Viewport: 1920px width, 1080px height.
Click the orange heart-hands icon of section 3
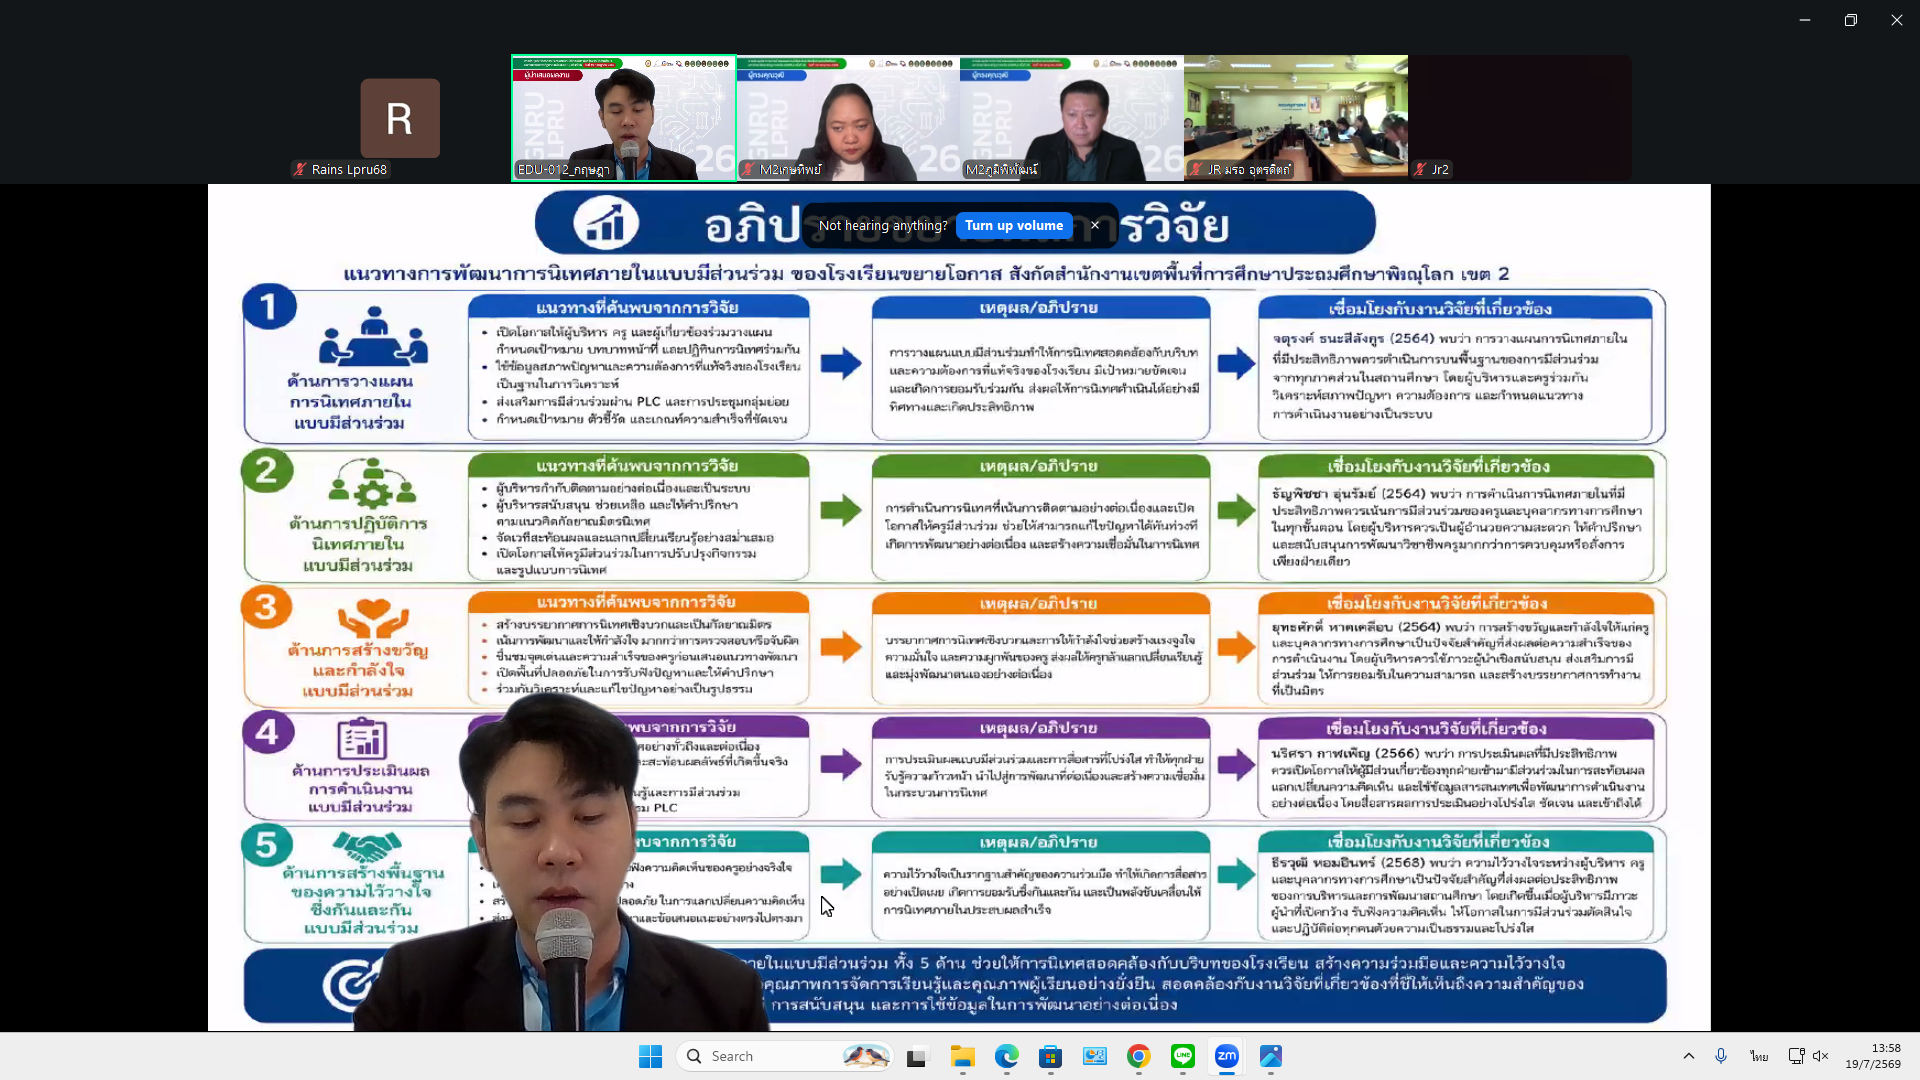click(372, 619)
